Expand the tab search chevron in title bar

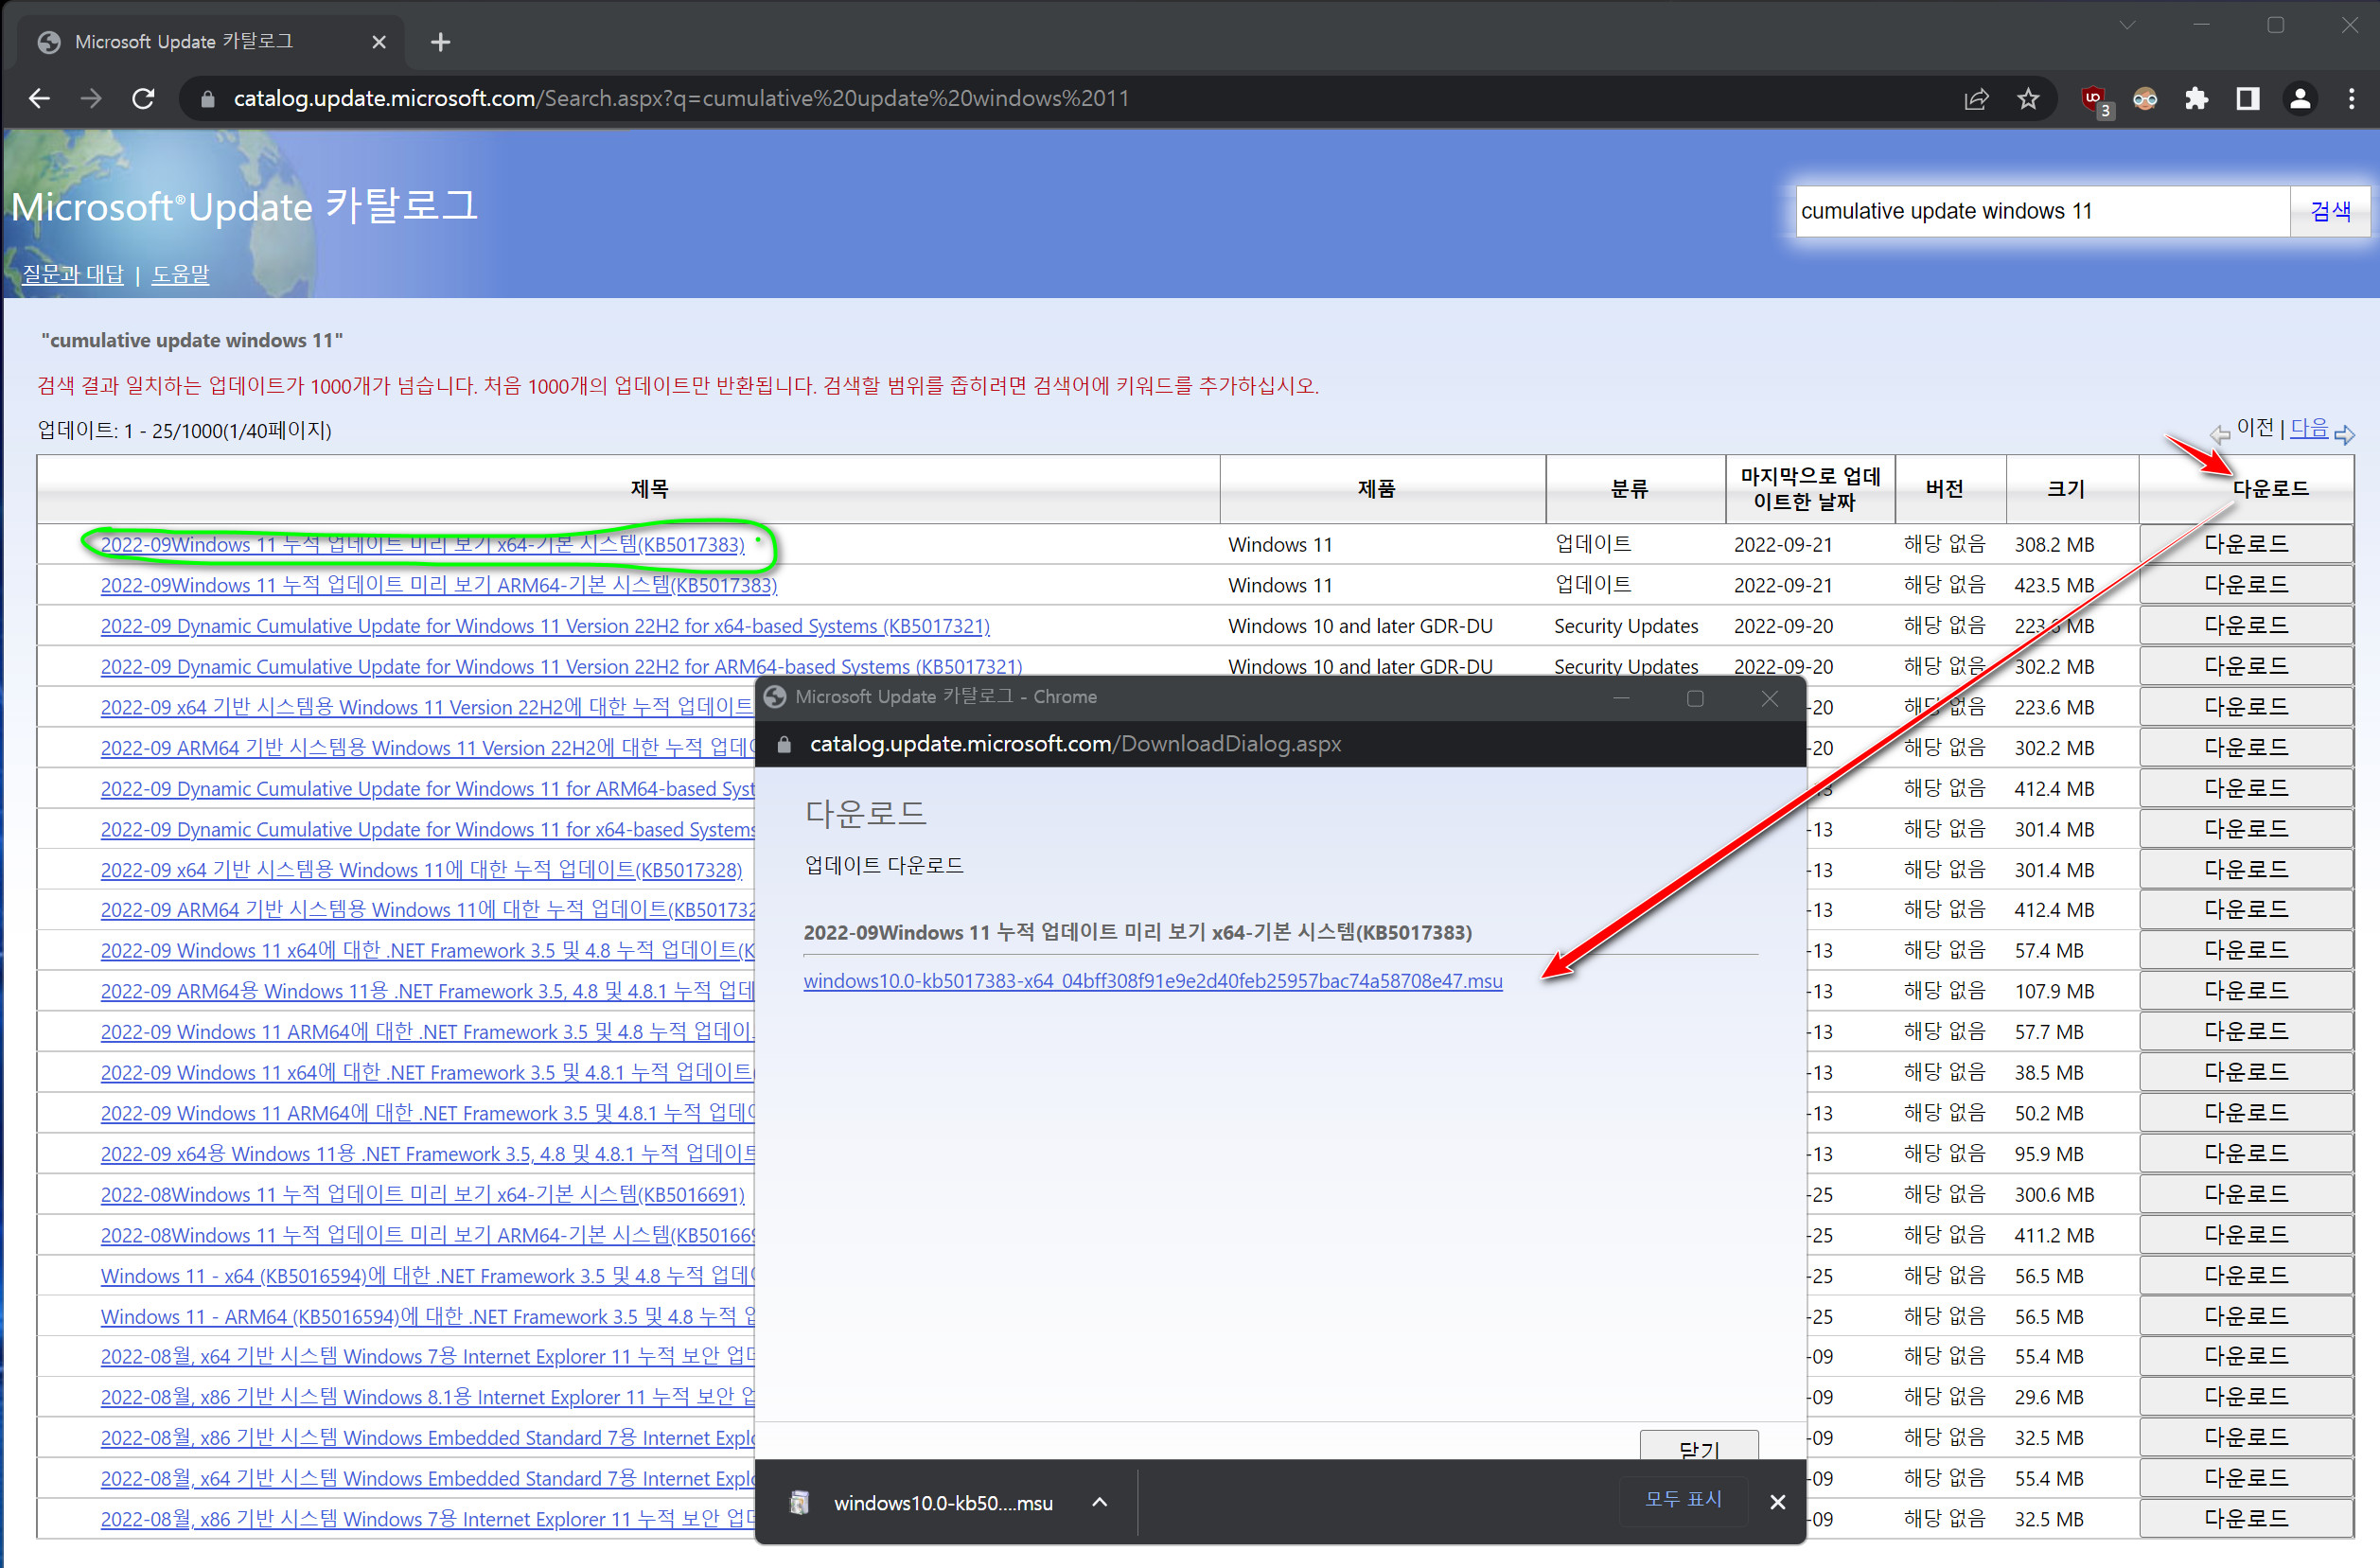(2127, 25)
